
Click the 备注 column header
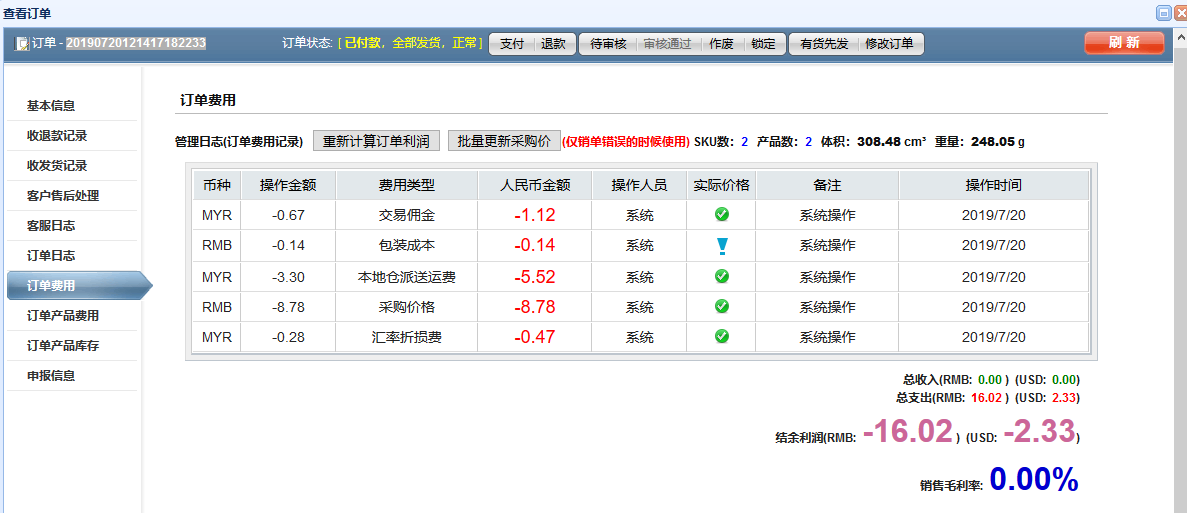pyautogui.click(x=827, y=185)
